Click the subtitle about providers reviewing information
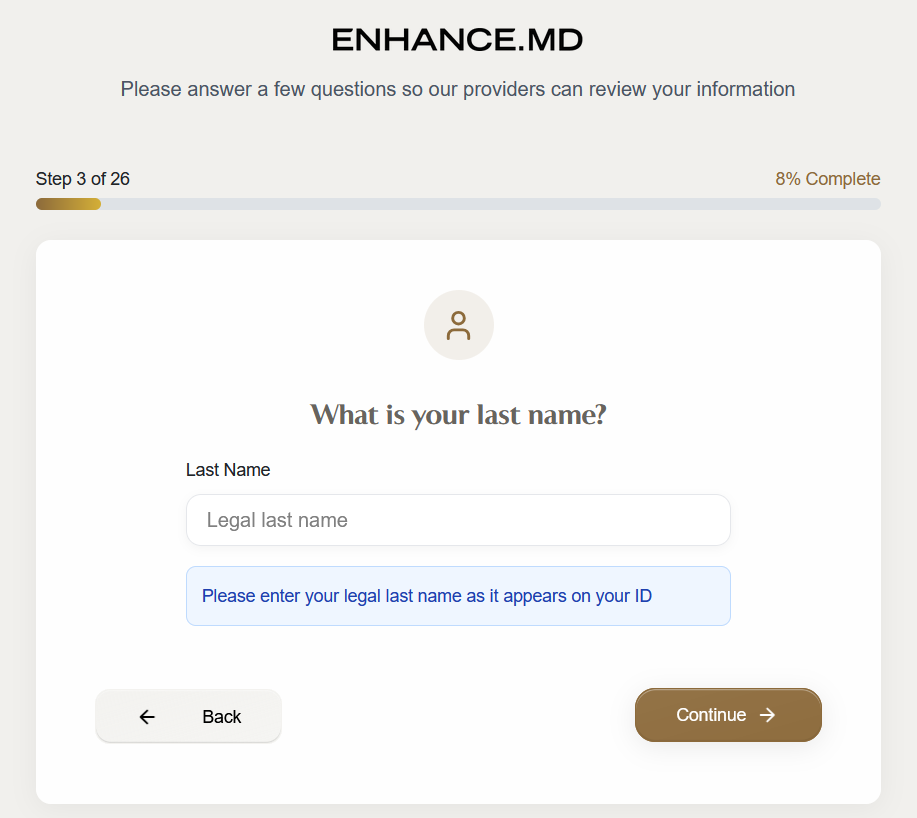 458,89
